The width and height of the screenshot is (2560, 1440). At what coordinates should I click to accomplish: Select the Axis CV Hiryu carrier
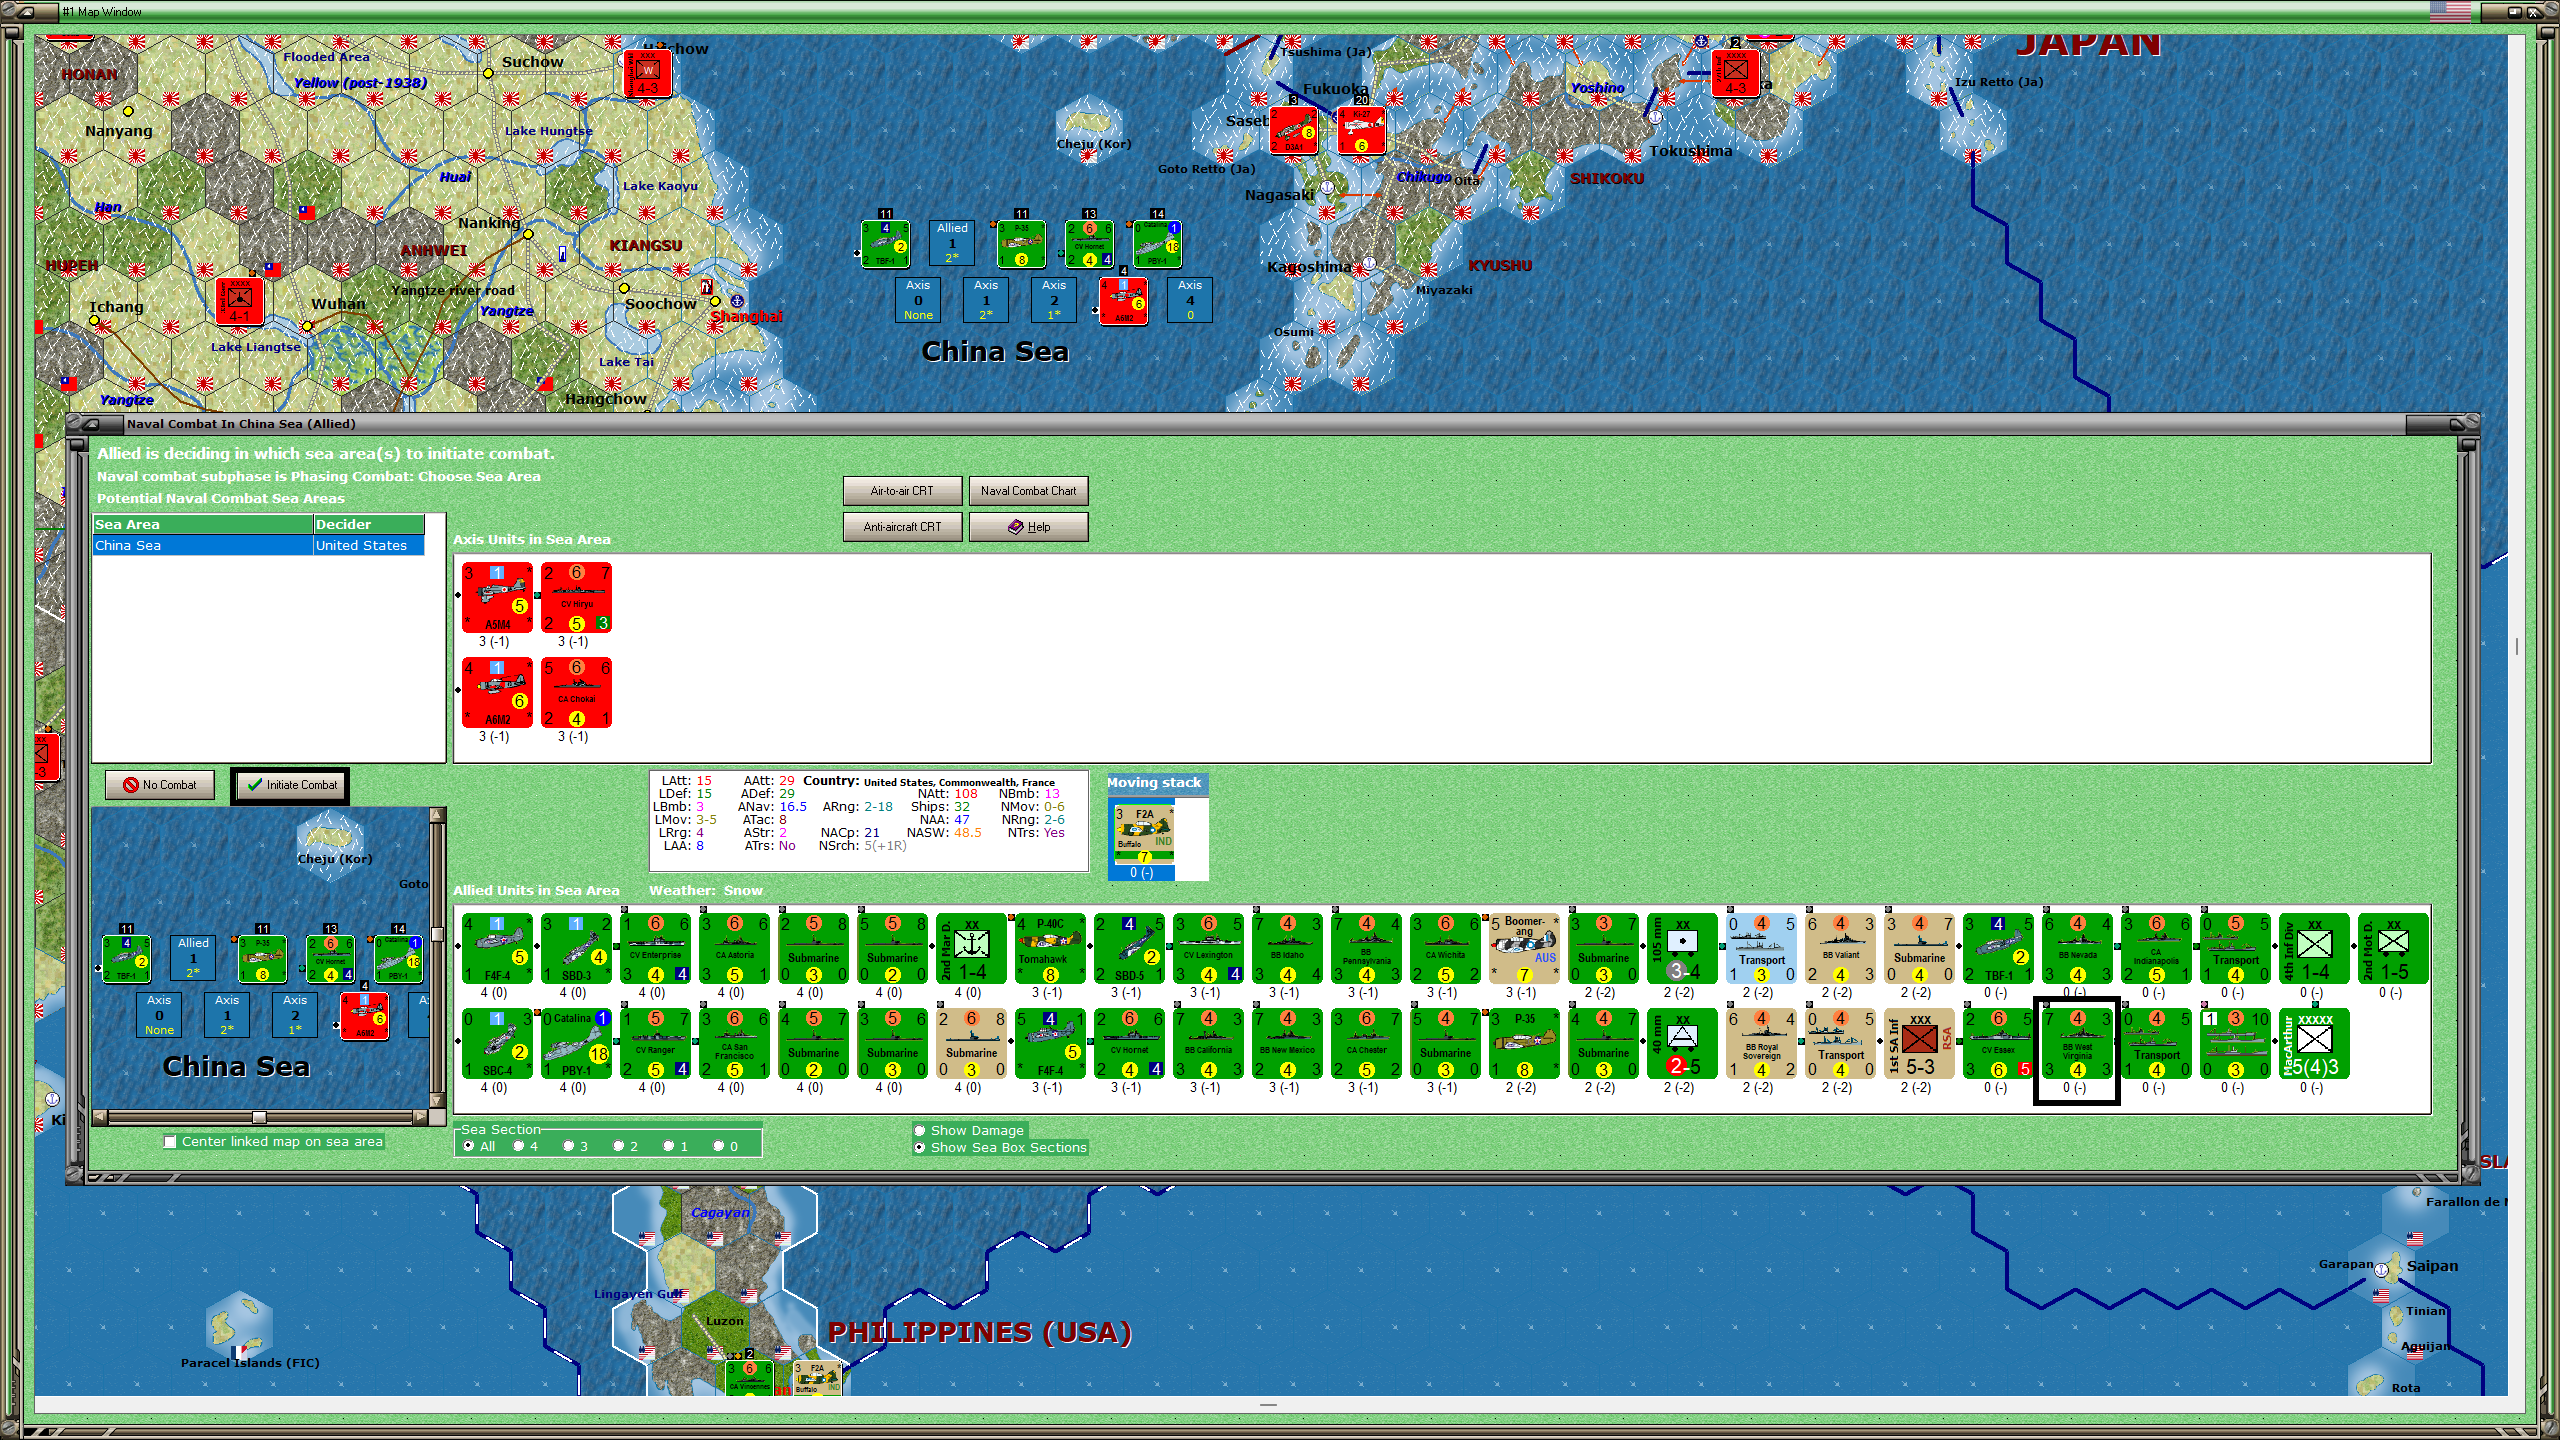(576, 597)
